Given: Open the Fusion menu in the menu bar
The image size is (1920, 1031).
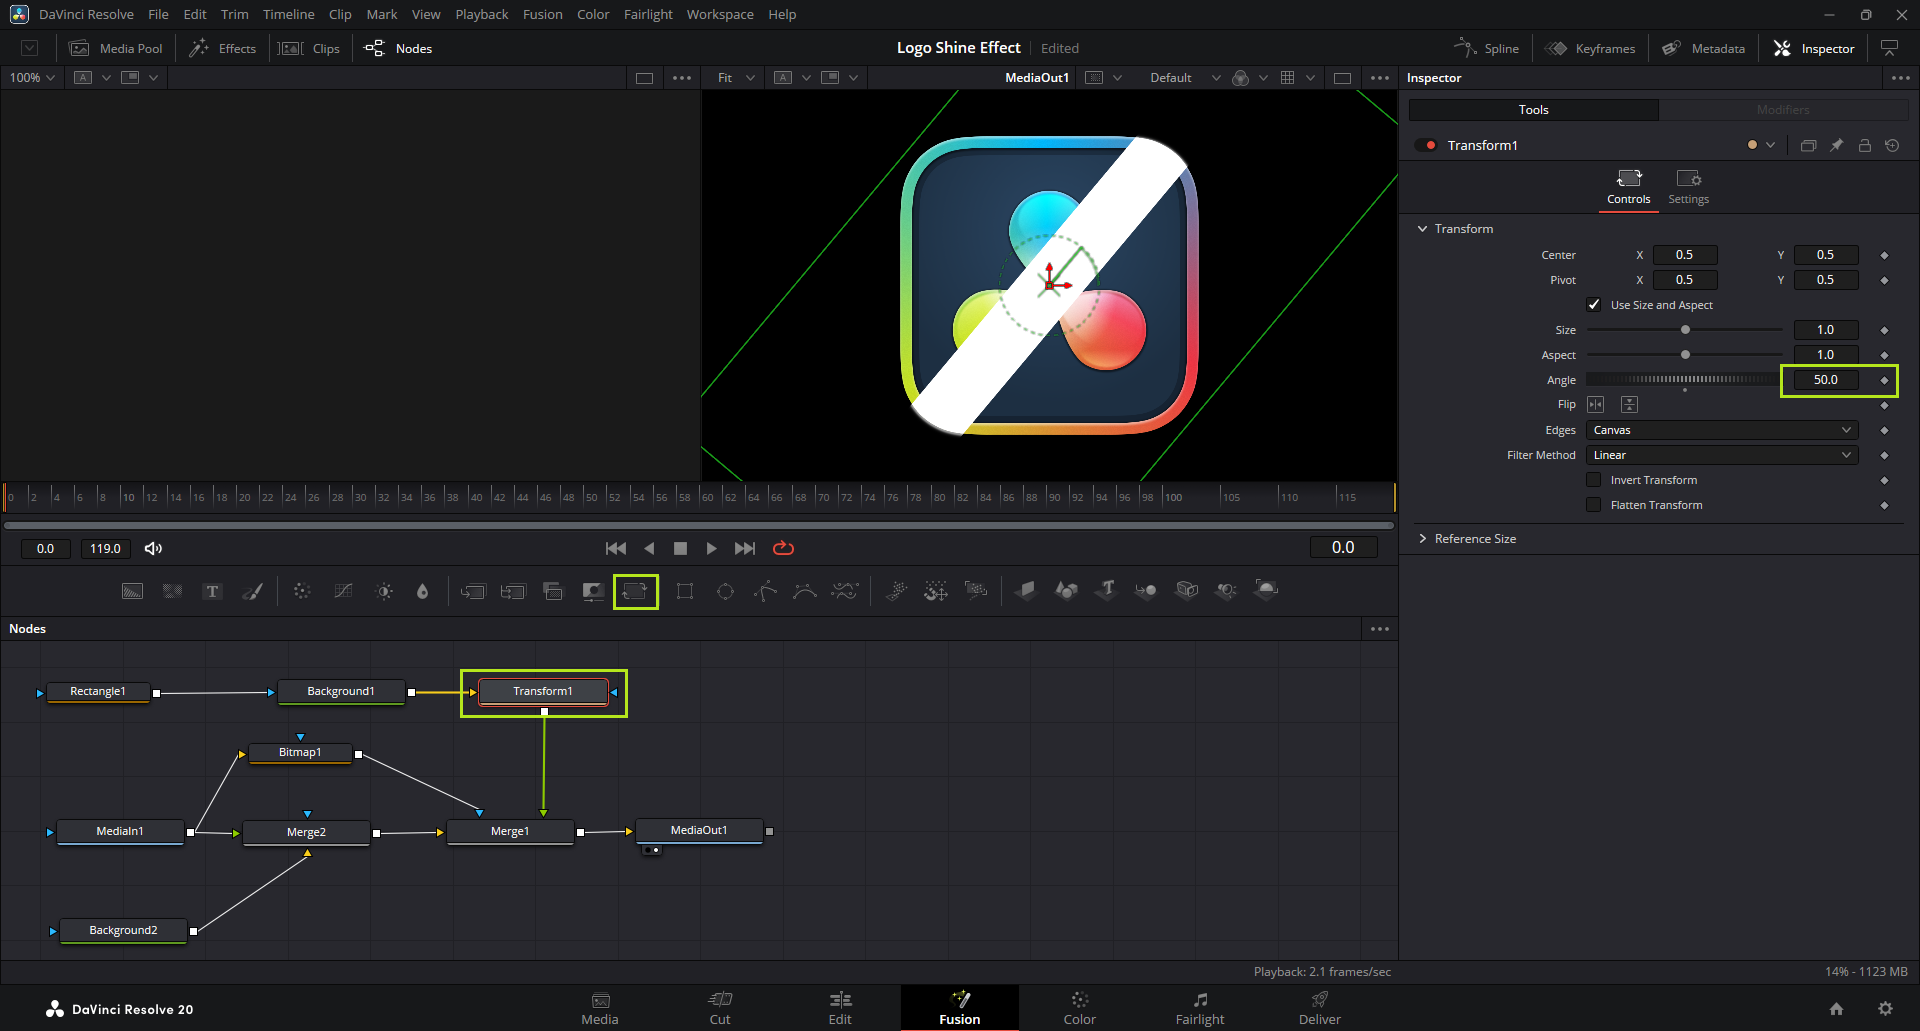Looking at the screenshot, I should pos(542,14).
